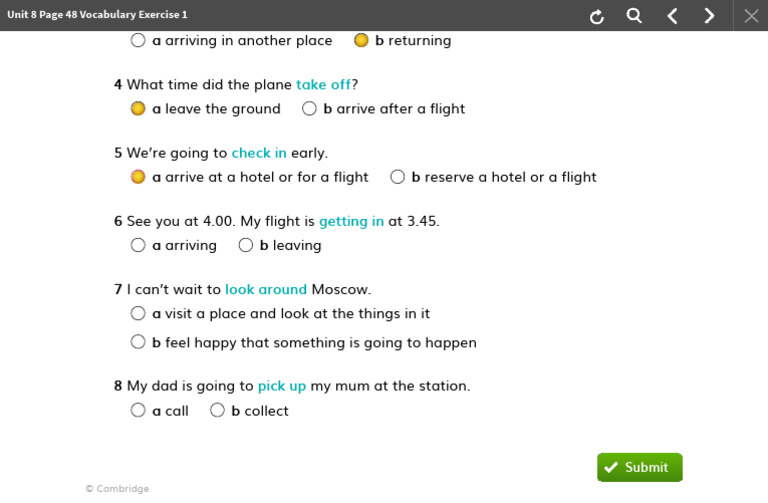
Task: Choose 'call' for question 8
Action: coord(138,410)
